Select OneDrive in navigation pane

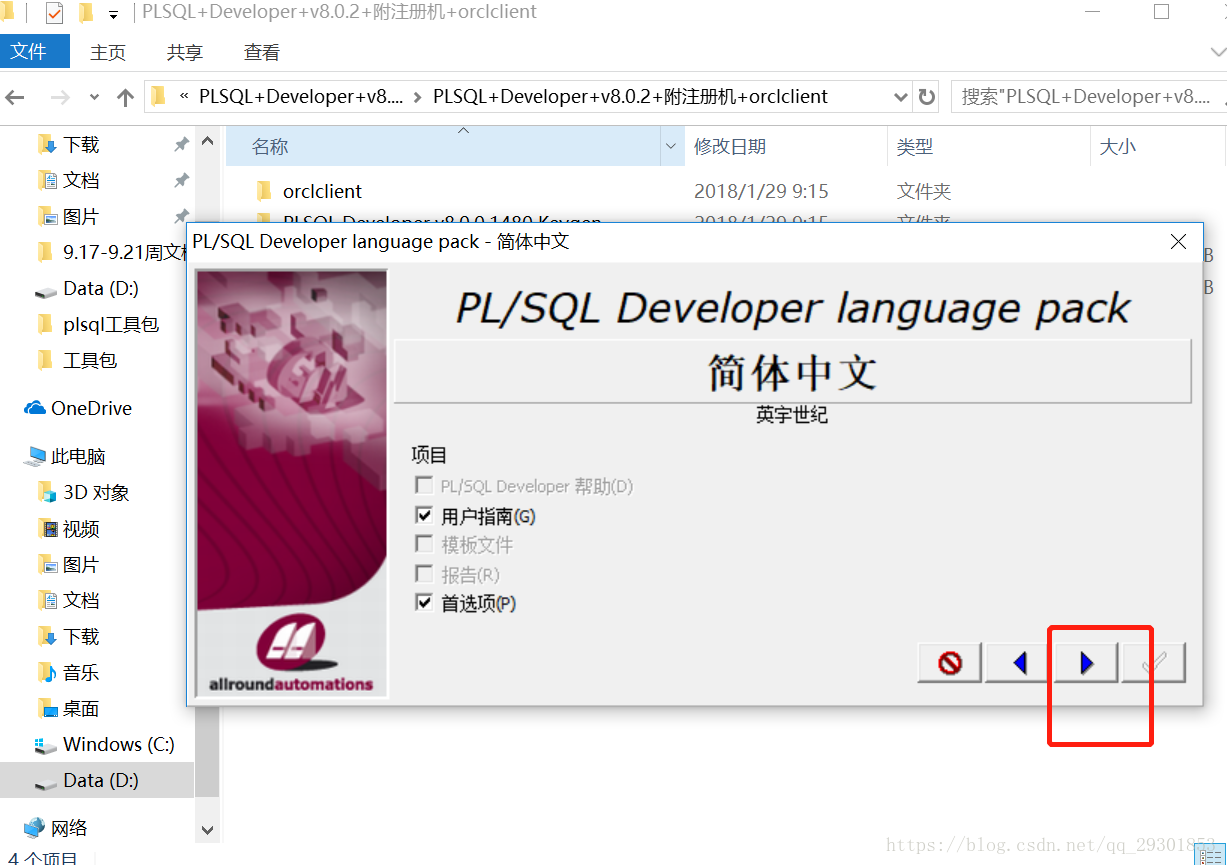(91, 409)
